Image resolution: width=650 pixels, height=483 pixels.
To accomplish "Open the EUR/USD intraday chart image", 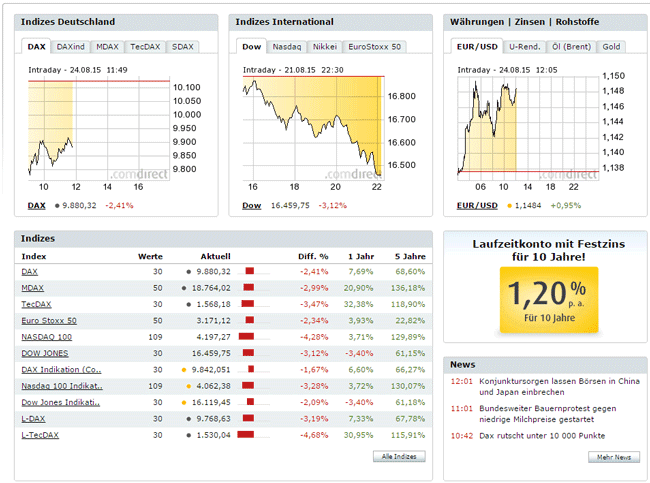I will click(541, 129).
